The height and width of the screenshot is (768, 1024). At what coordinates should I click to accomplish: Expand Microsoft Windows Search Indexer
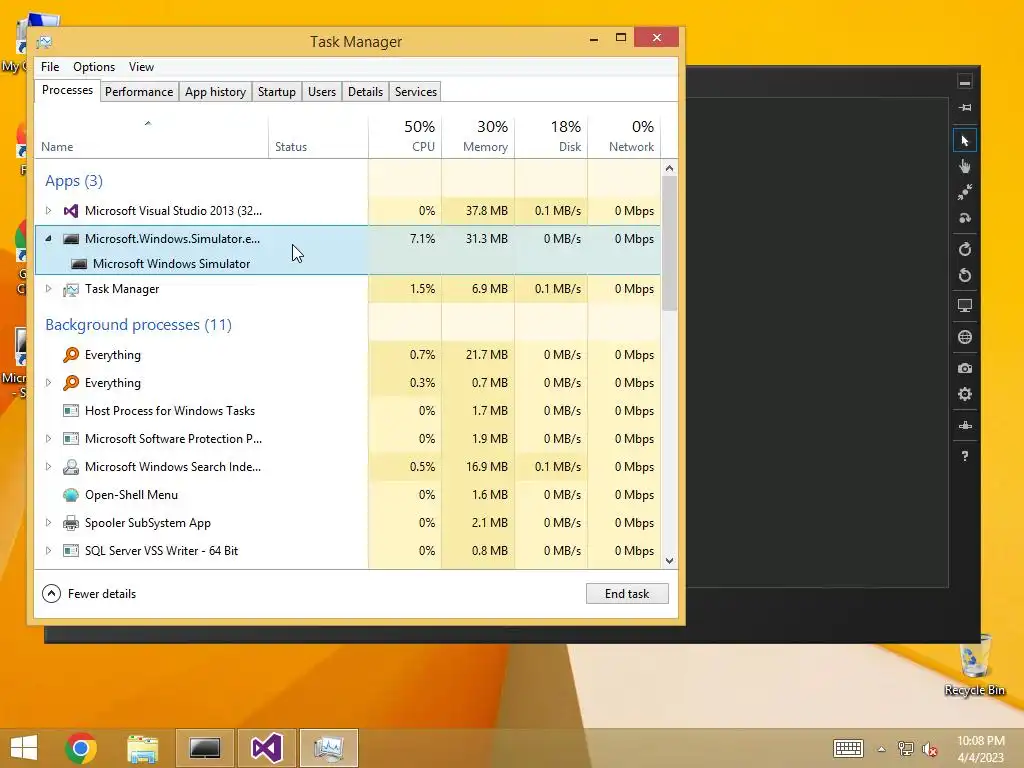48,467
